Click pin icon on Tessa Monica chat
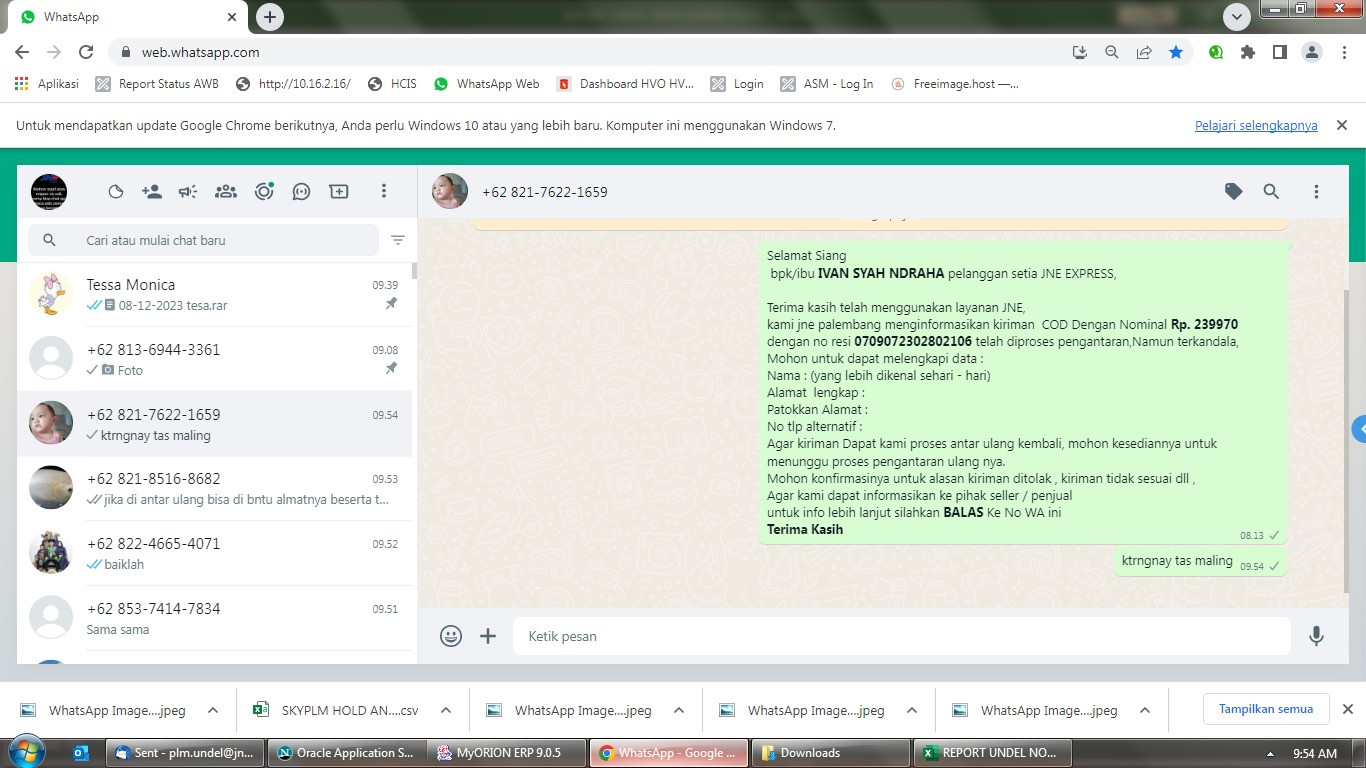Viewport: 1366px width, 768px height. (391, 304)
